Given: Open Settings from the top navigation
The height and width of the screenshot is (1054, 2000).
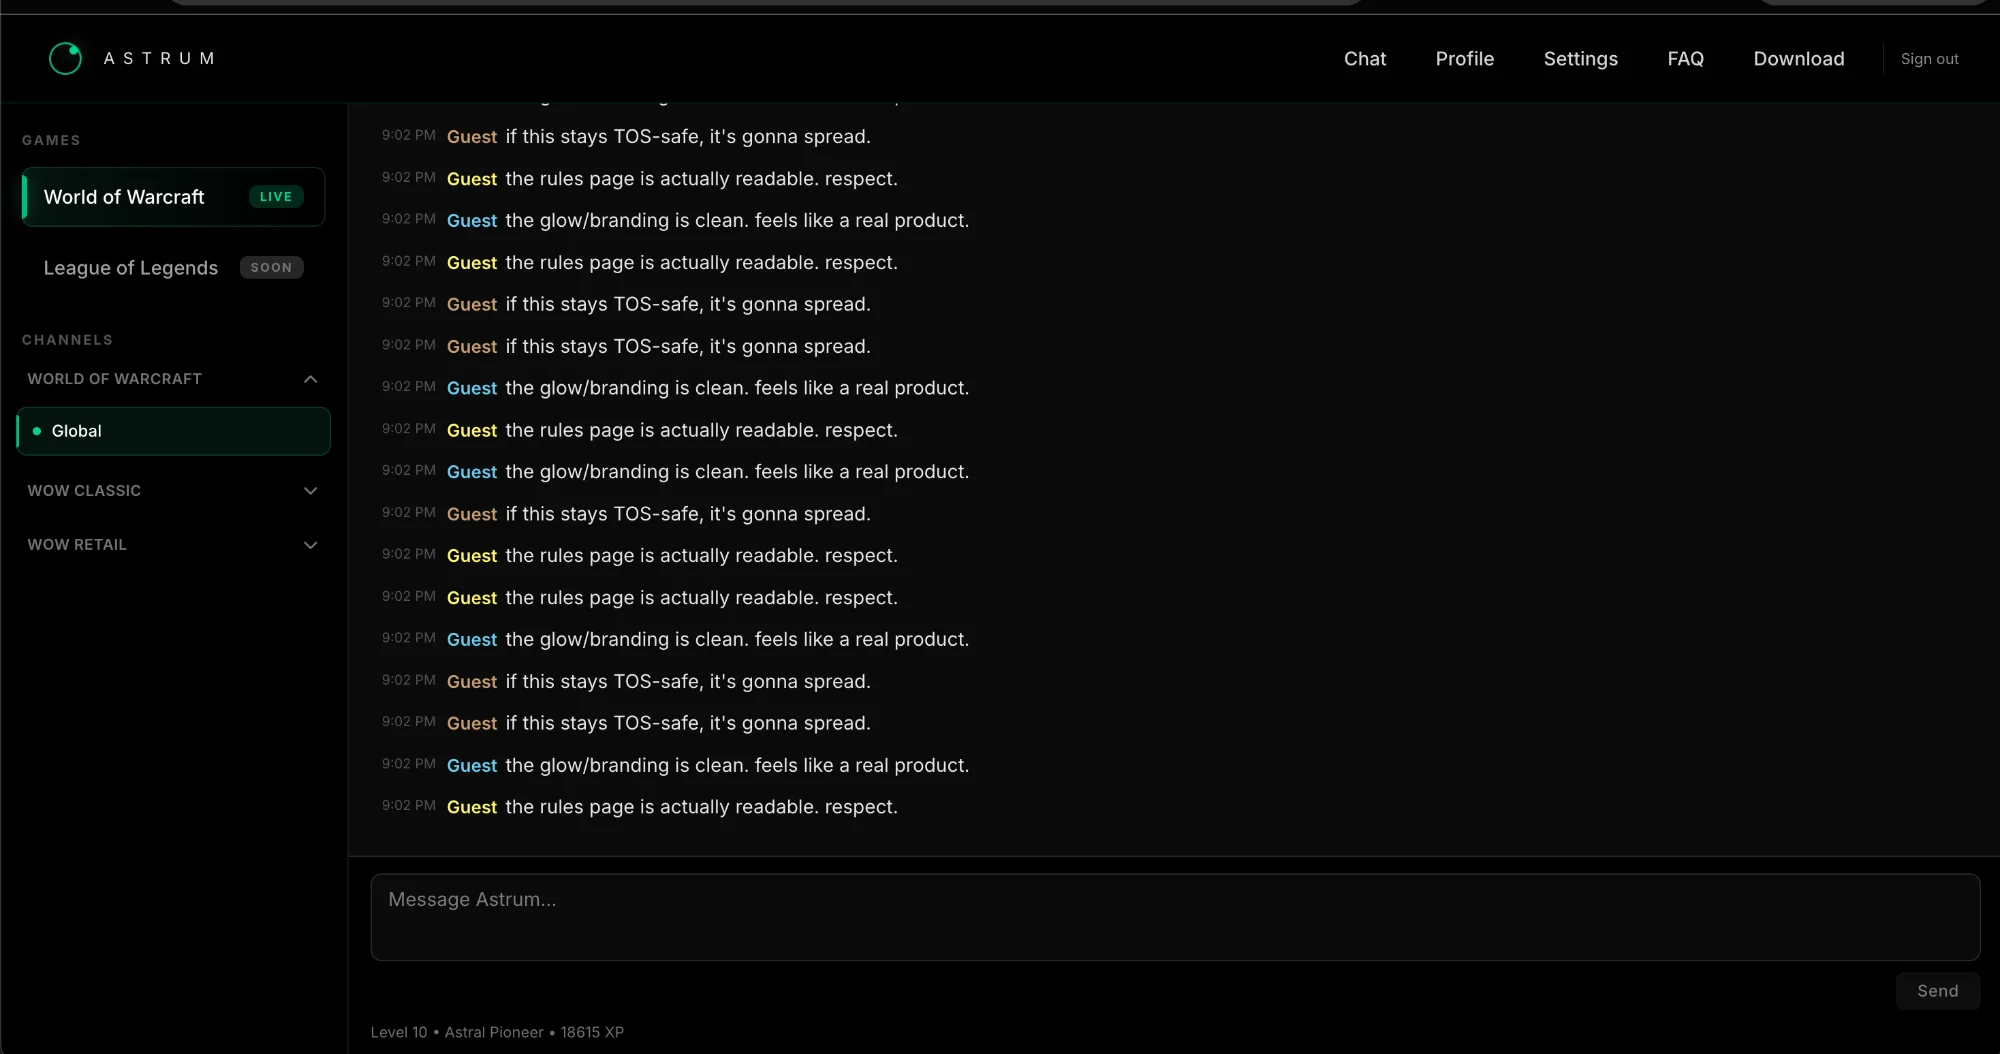Looking at the screenshot, I should (x=1580, y=58).
